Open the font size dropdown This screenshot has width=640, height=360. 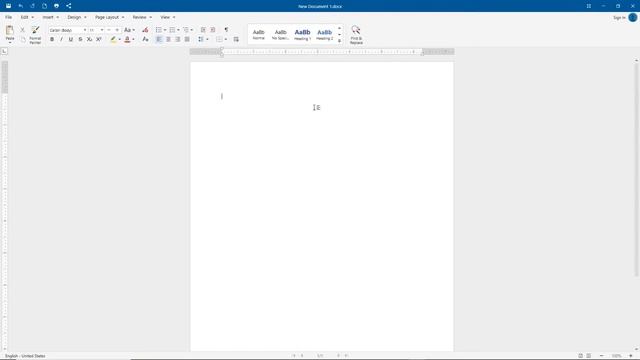coord(102,30)
